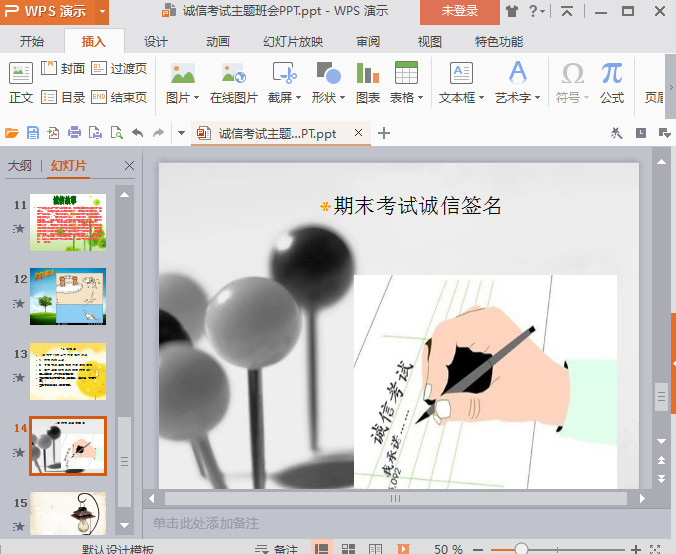Select slide 12 thumbnail
This screenshot has height=554, width=676.
[x=68, y=297]
